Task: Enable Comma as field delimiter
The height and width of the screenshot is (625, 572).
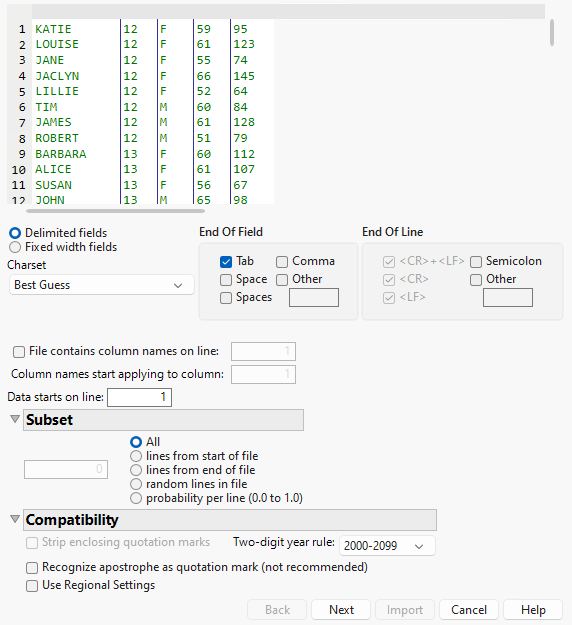Action: tap(282, 262)
